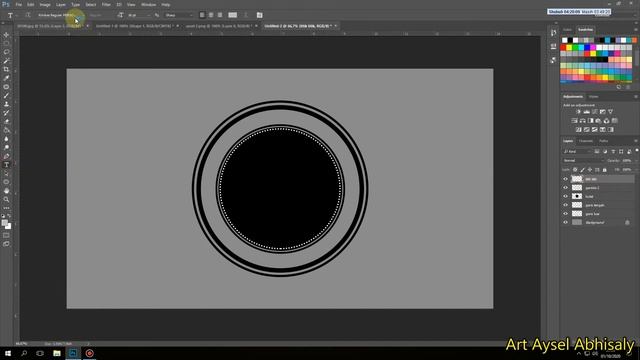Select the Move tool
This screenshot has width=640, height=360.
pos(6,35)
